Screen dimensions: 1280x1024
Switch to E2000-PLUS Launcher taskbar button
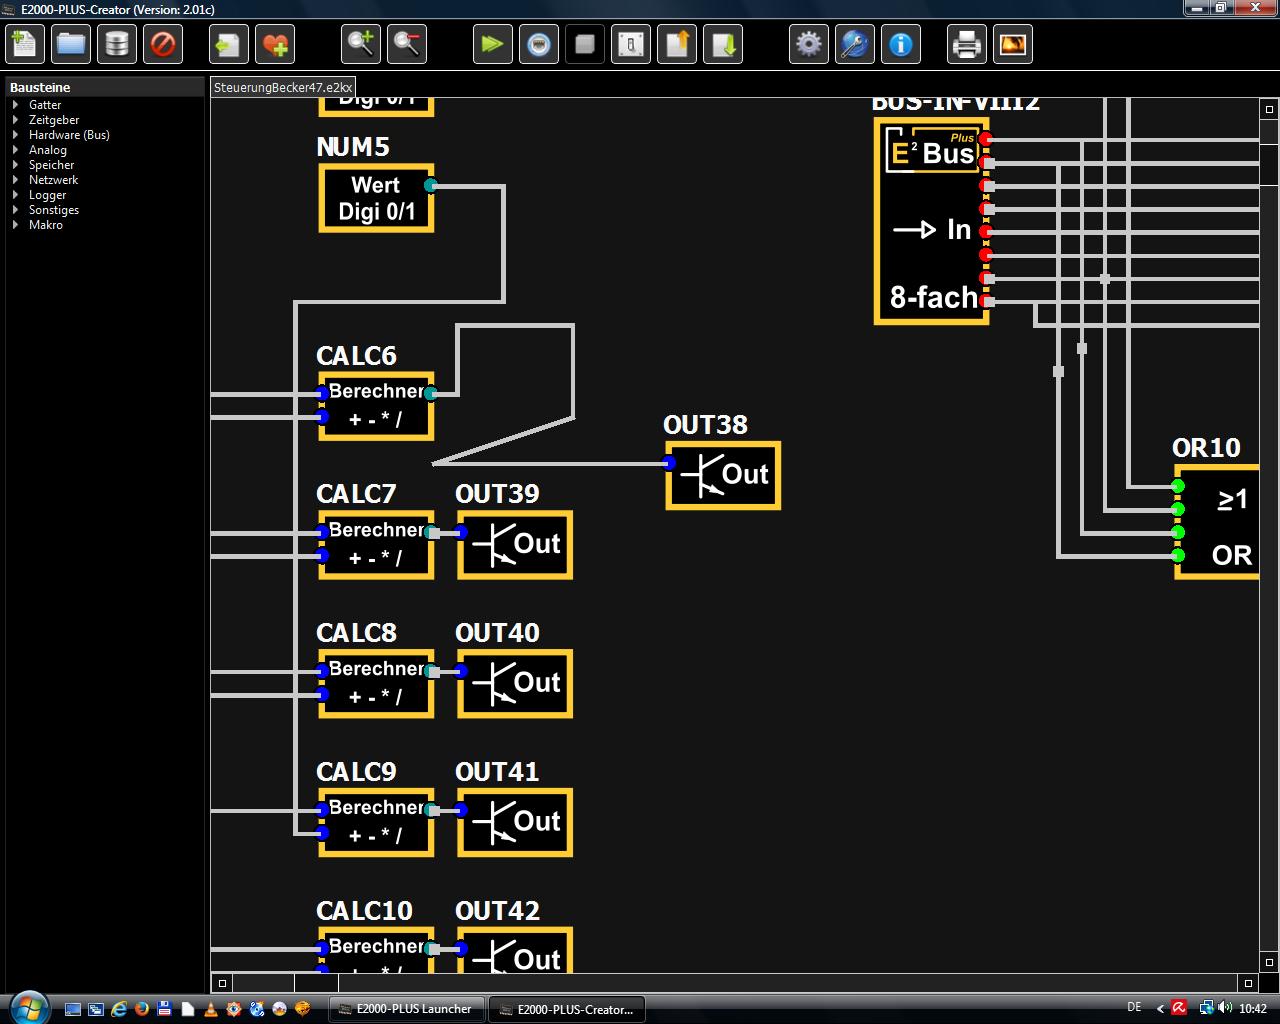click(x=406, y=1009)
